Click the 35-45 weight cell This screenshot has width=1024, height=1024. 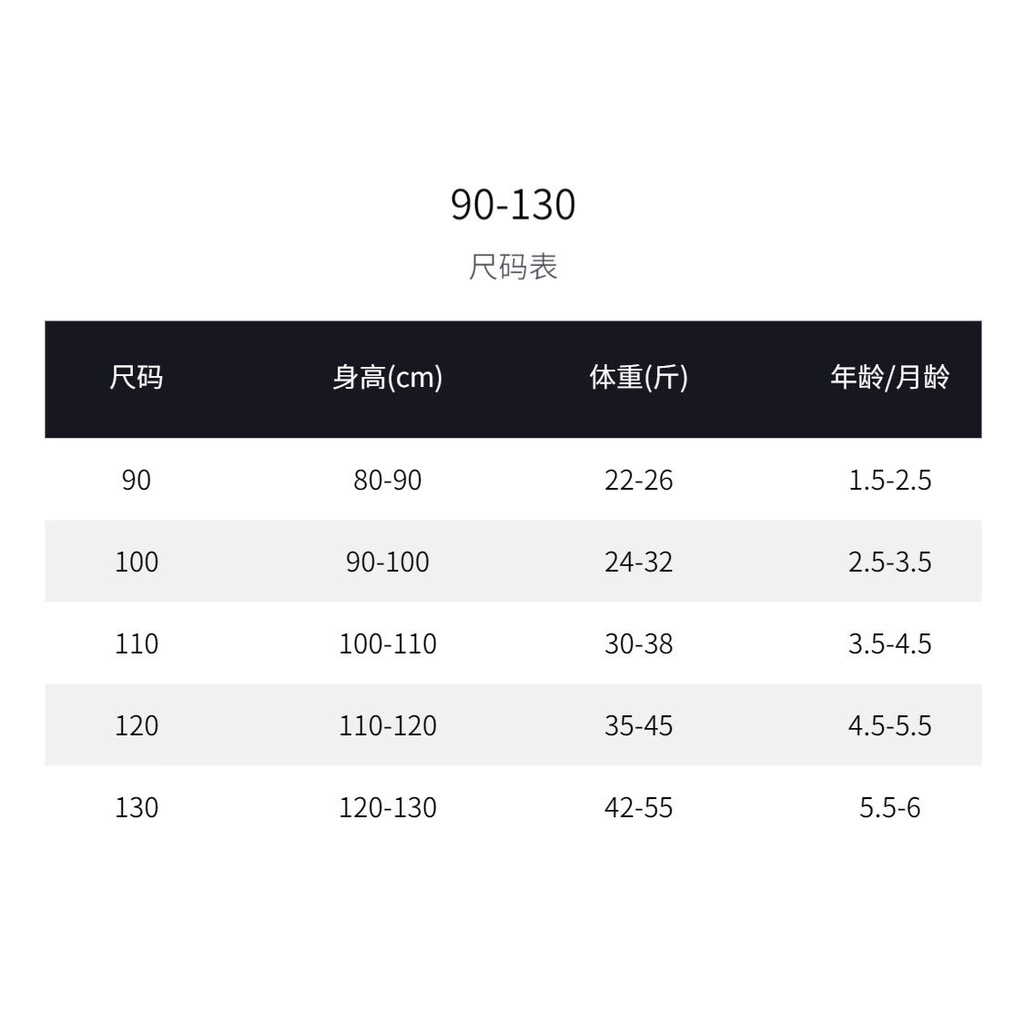point(639,726)
